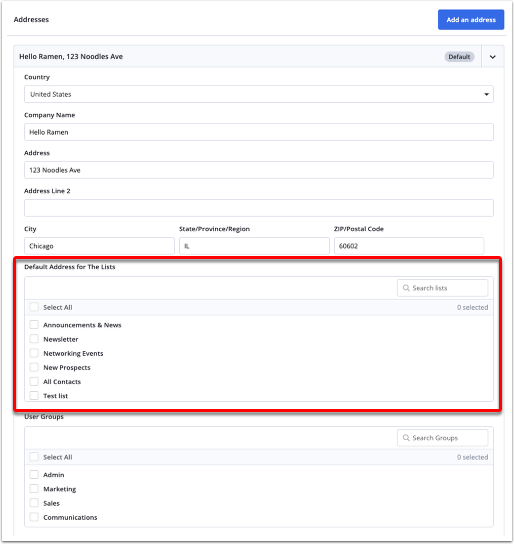Open the Country dropdown

259,94
